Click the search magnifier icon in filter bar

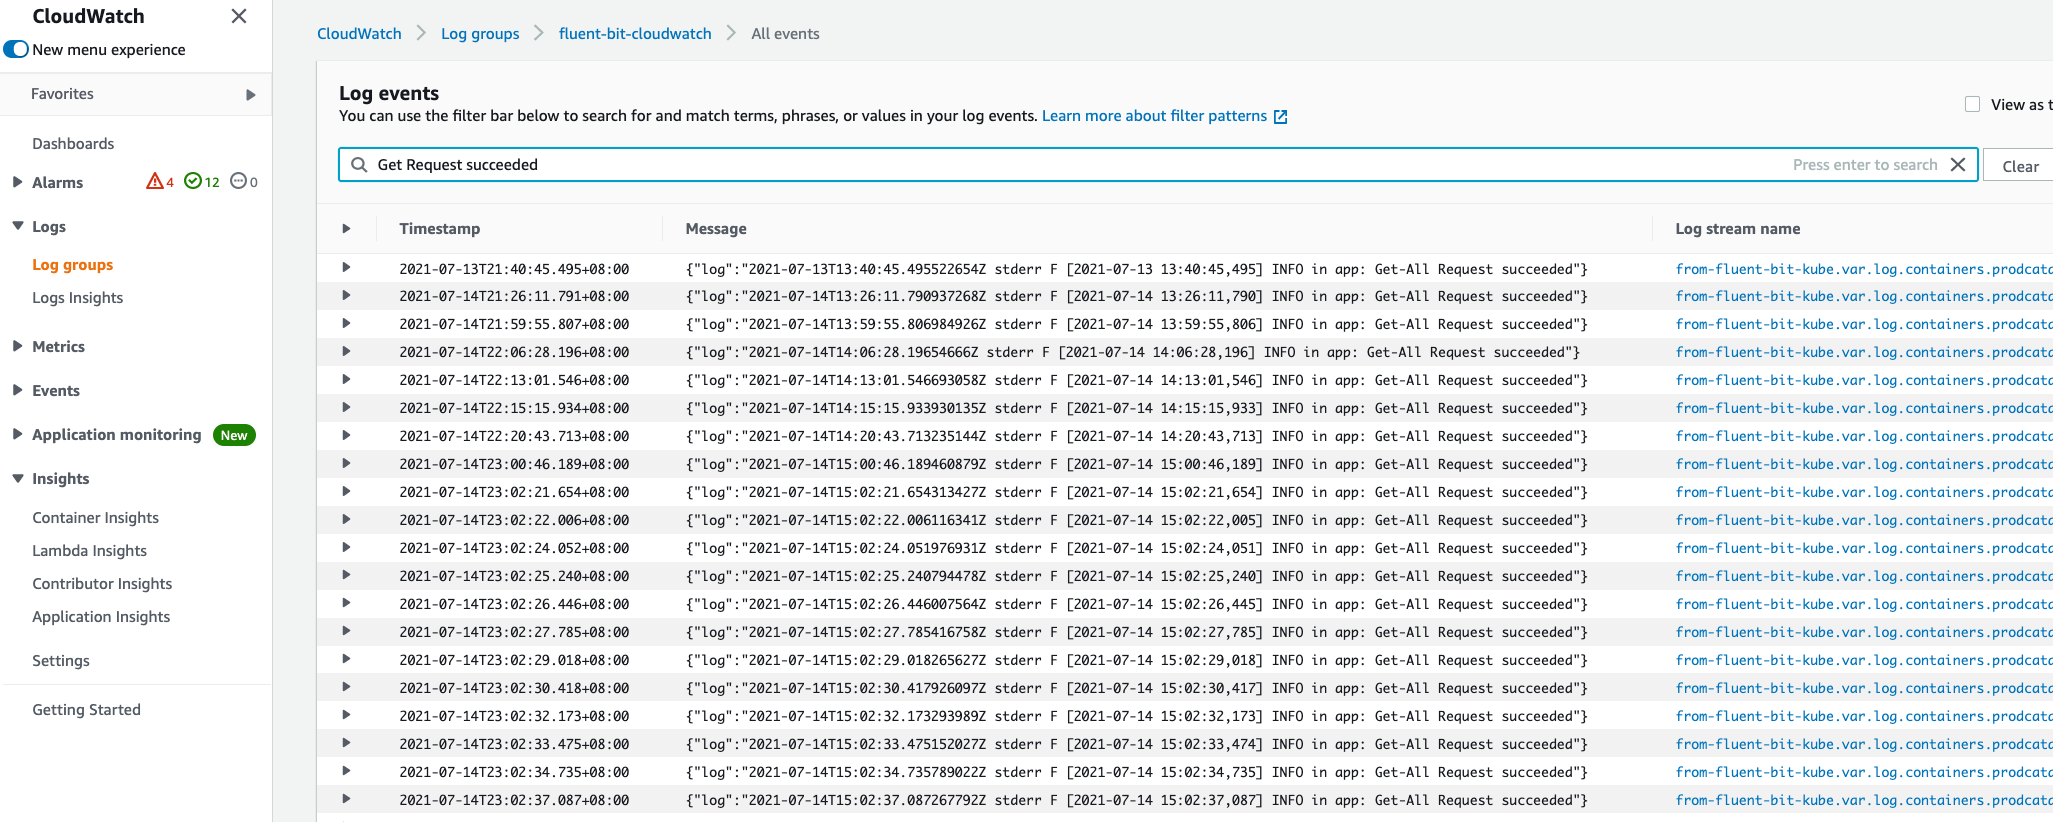pos(359,165)
